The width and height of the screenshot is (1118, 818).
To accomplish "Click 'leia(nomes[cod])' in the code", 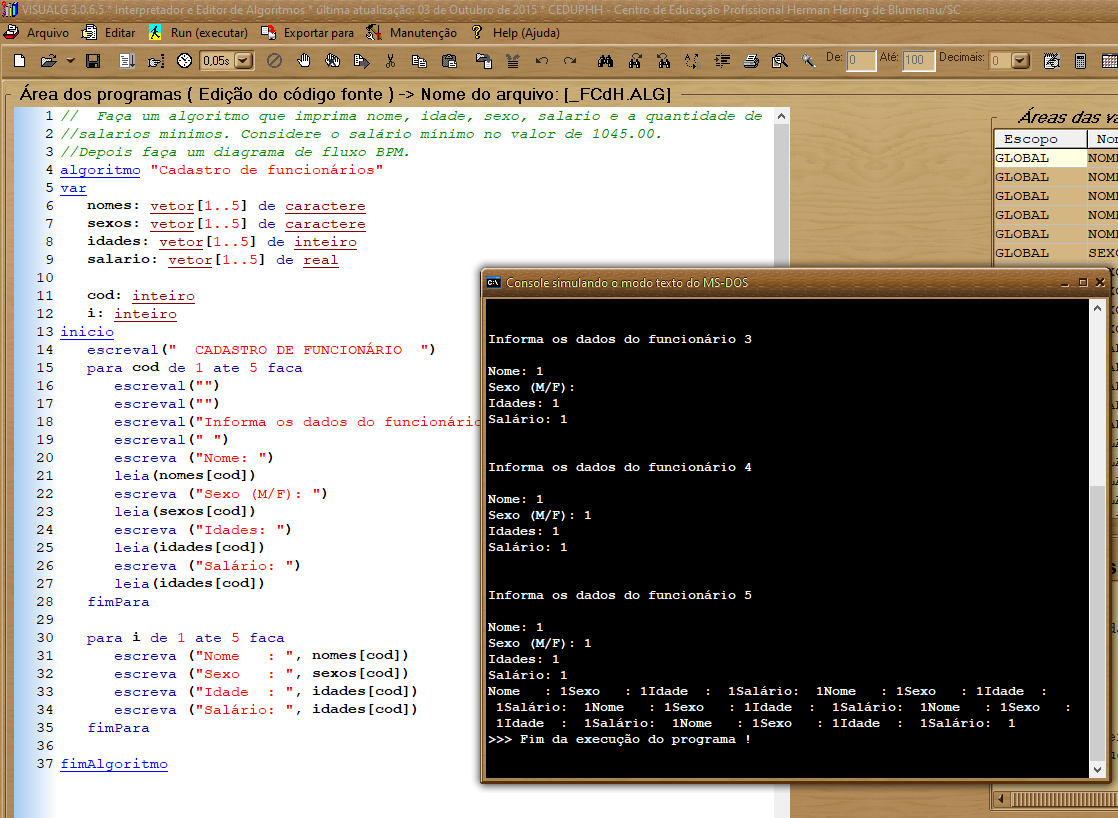I will click(185, 475).
